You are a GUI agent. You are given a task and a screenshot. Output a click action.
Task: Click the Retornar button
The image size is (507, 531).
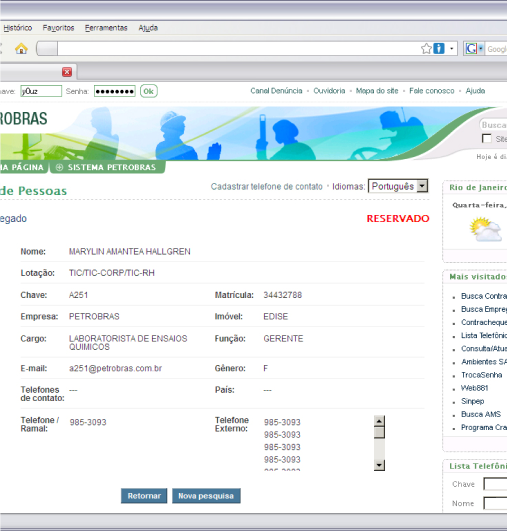coord(144,496)
